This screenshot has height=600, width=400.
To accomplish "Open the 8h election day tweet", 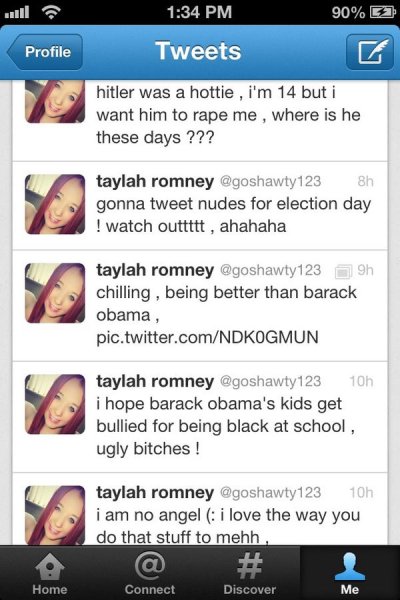I will (x=200, y=206).
